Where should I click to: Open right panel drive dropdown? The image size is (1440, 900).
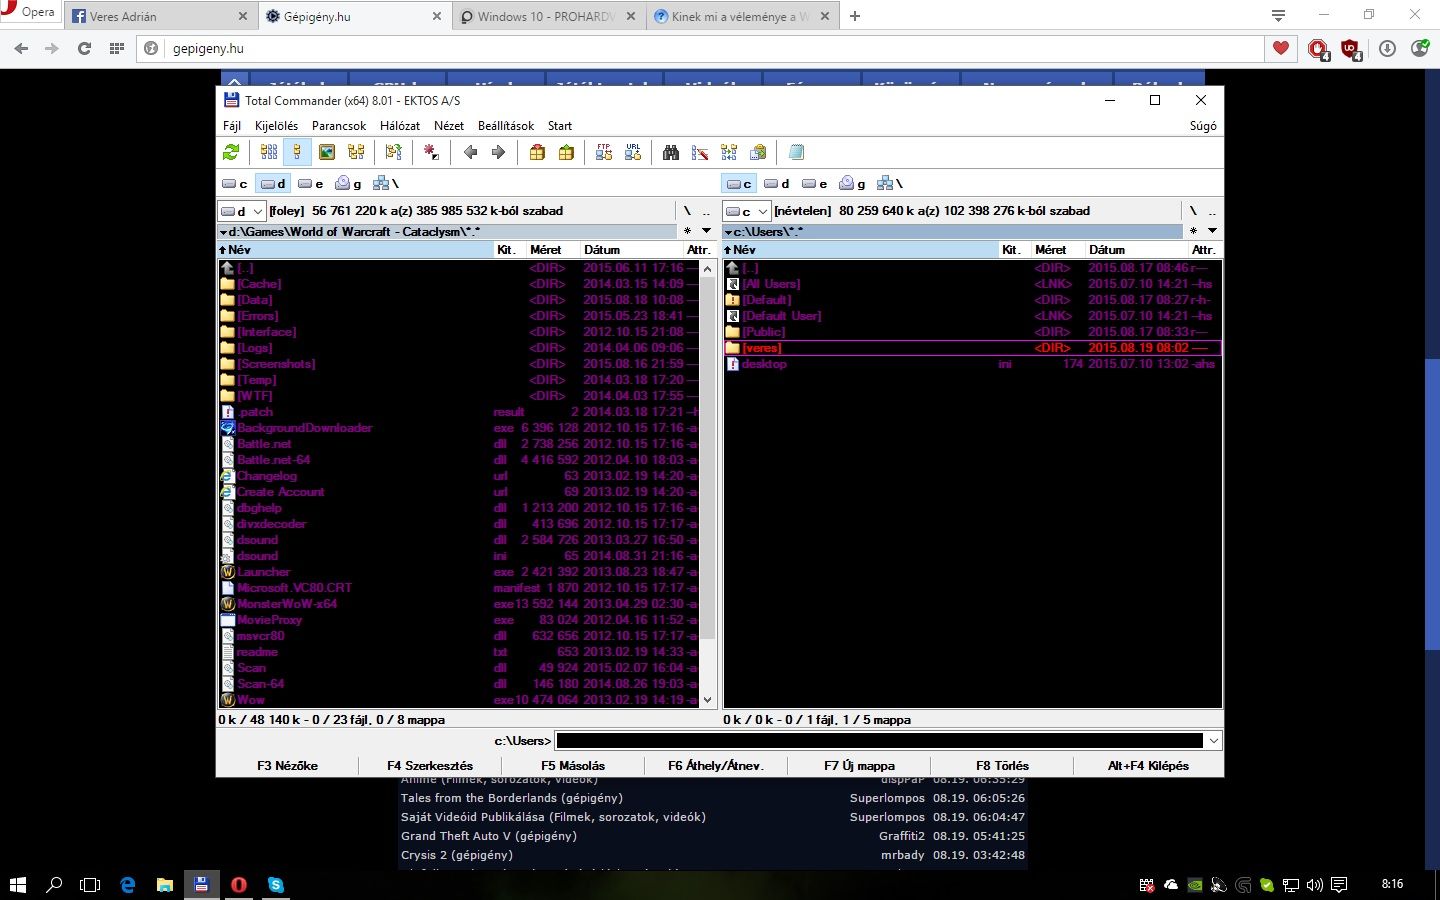coord(763,211)
